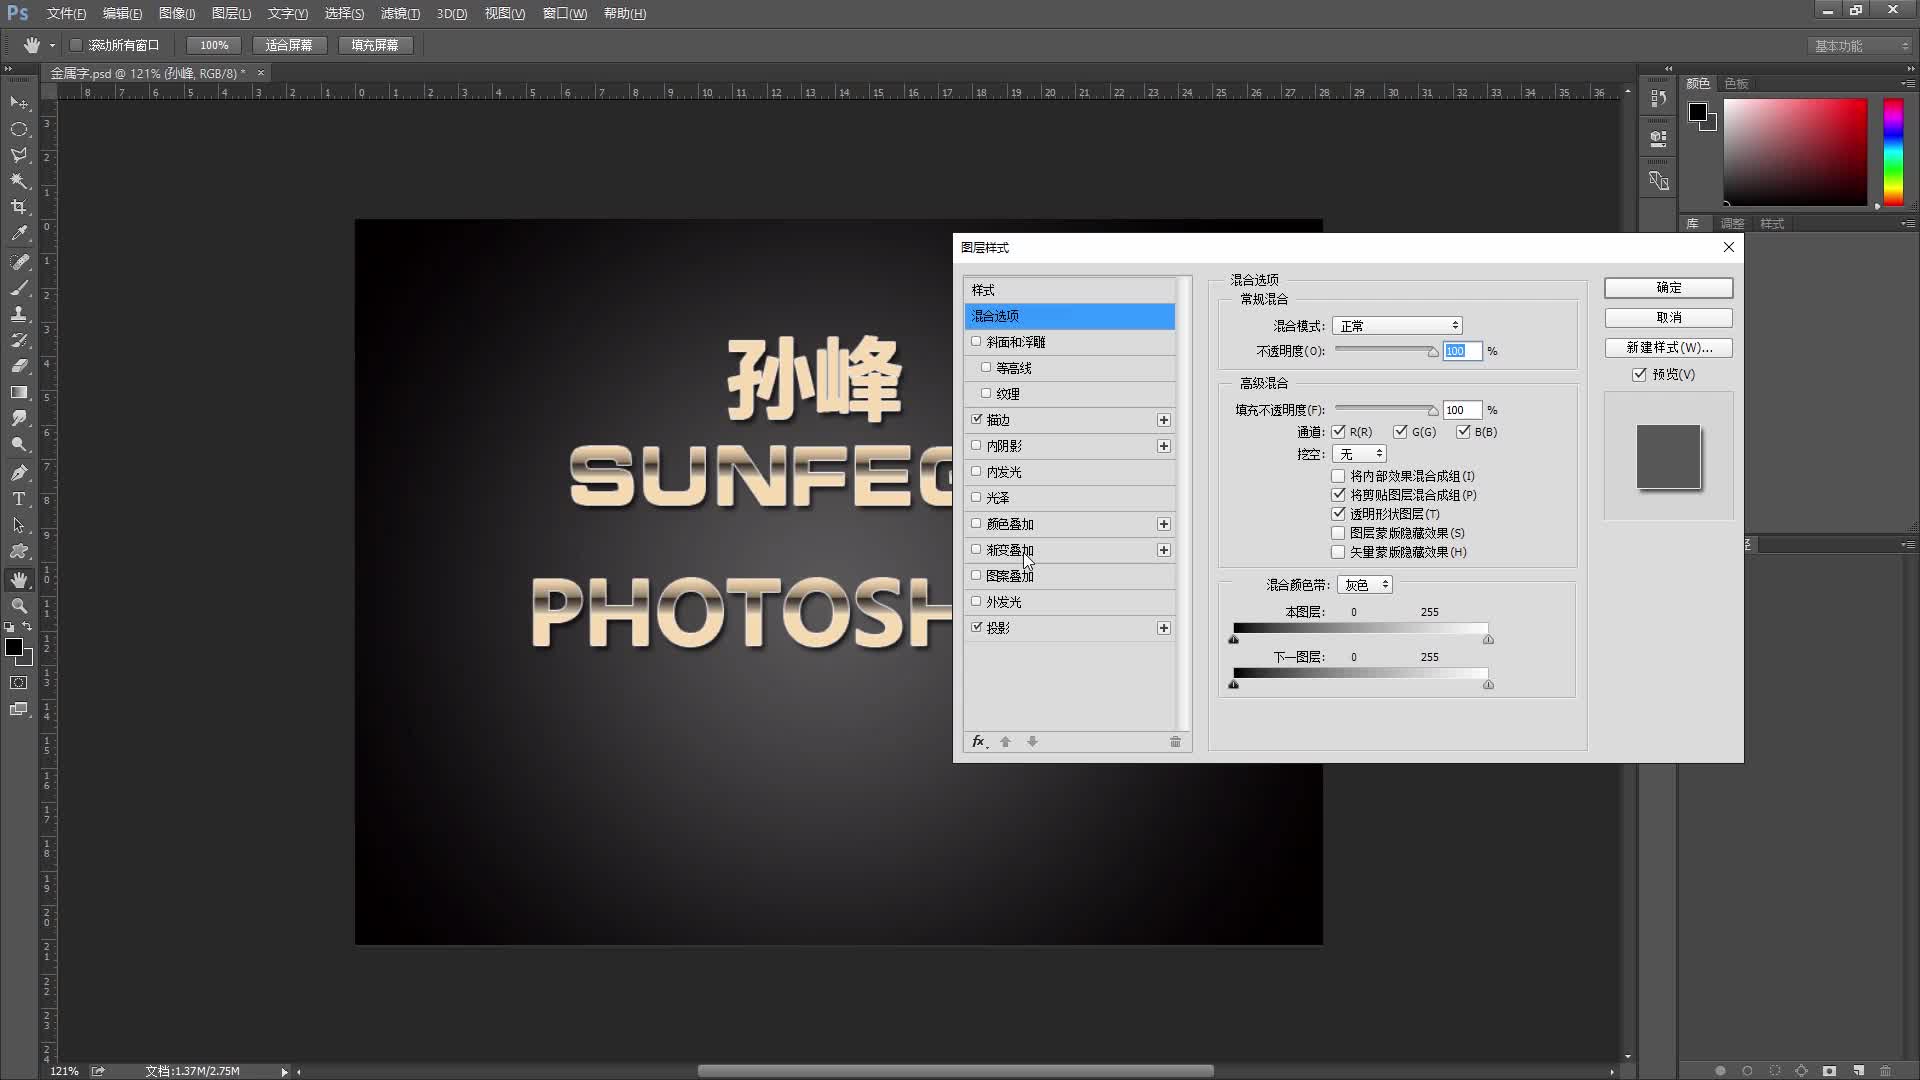The width and height of the screenshot is (1920, 1080).
Task: Click the fx icon at dialog bottom
Action: 978,742
